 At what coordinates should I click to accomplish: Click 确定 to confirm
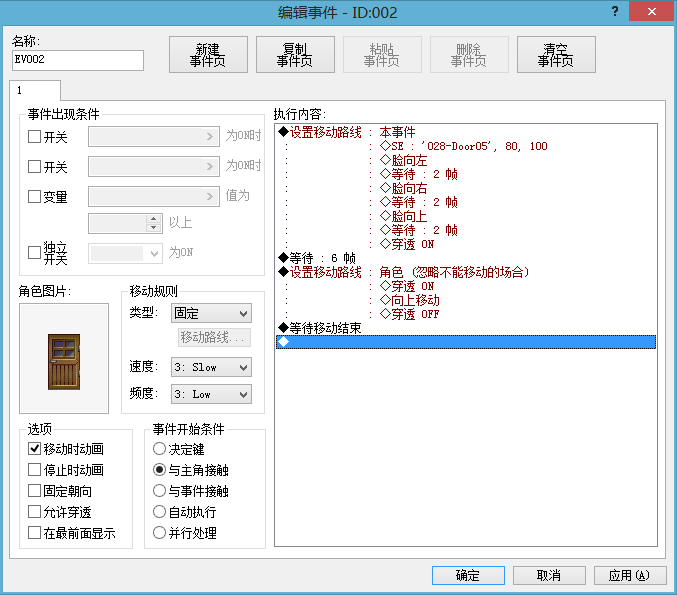[468, 576]
